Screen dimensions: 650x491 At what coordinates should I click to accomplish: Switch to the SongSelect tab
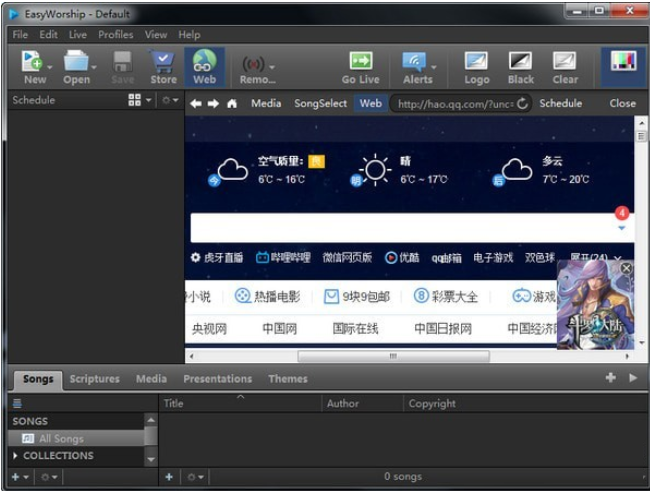(320, 103)
